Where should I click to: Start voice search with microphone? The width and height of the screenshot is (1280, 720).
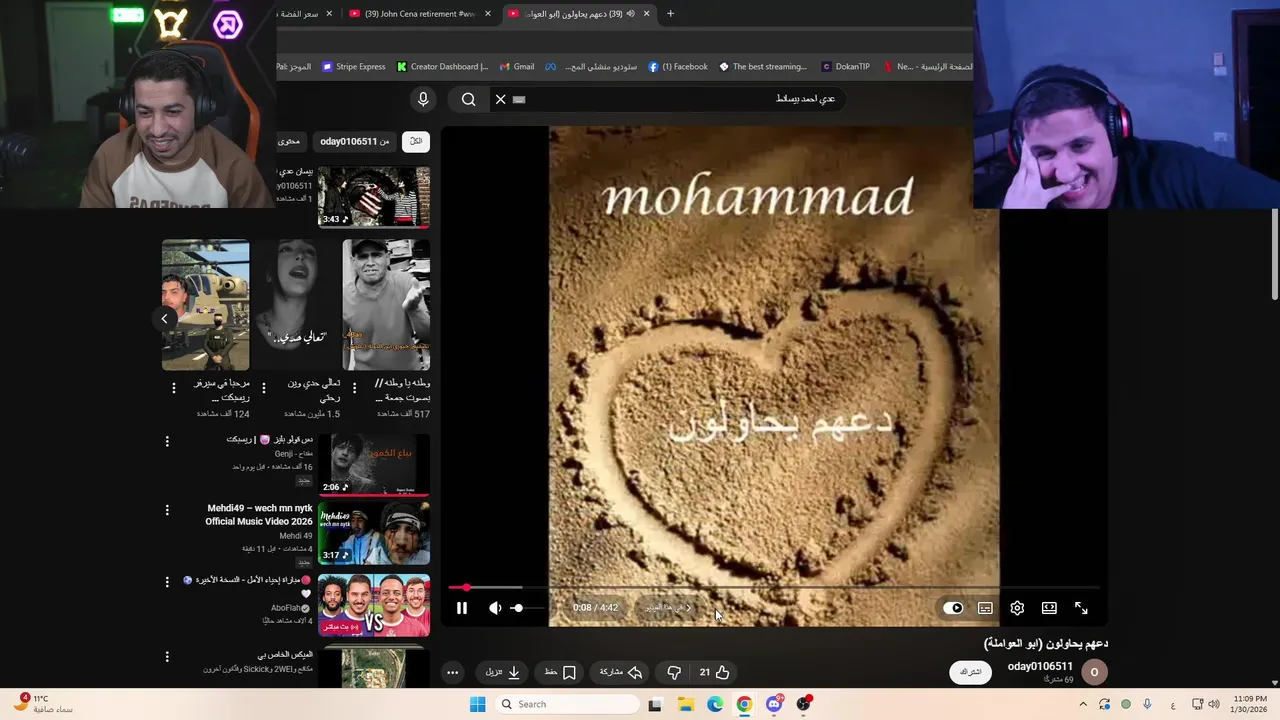click(423, 99)
